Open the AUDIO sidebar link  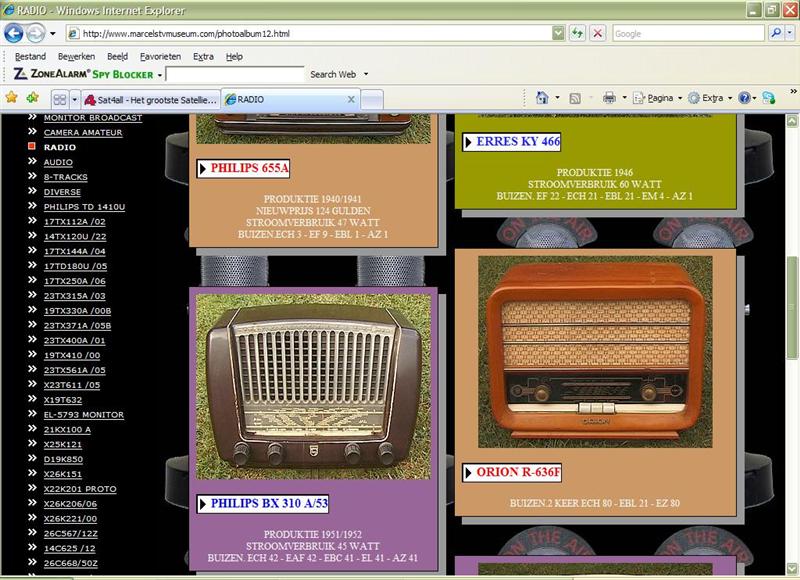[58, 162]
